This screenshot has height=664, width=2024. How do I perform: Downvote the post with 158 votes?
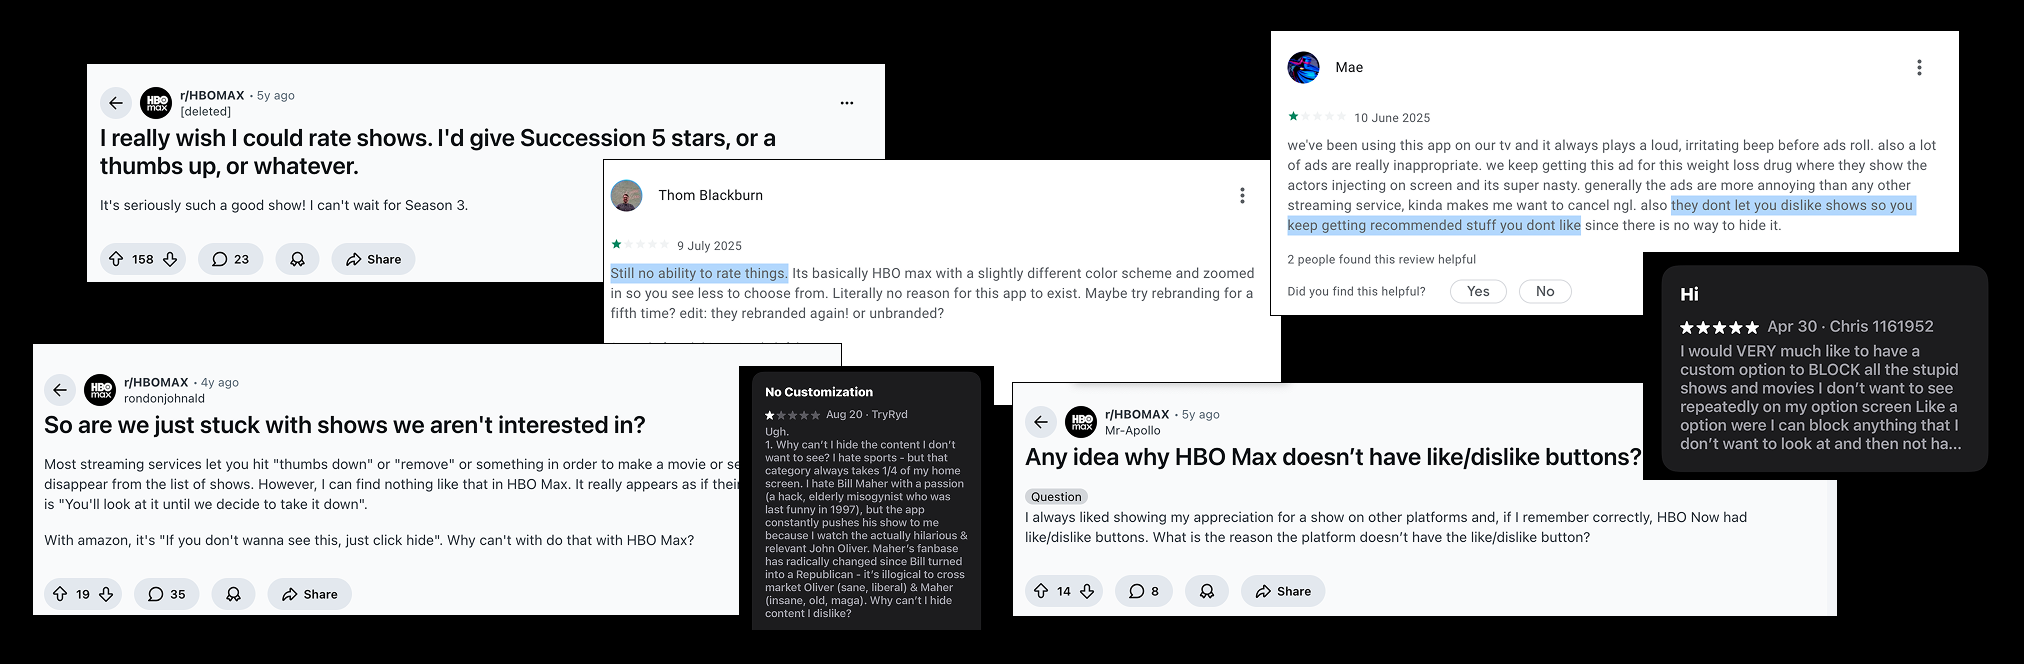click(170, 259)
